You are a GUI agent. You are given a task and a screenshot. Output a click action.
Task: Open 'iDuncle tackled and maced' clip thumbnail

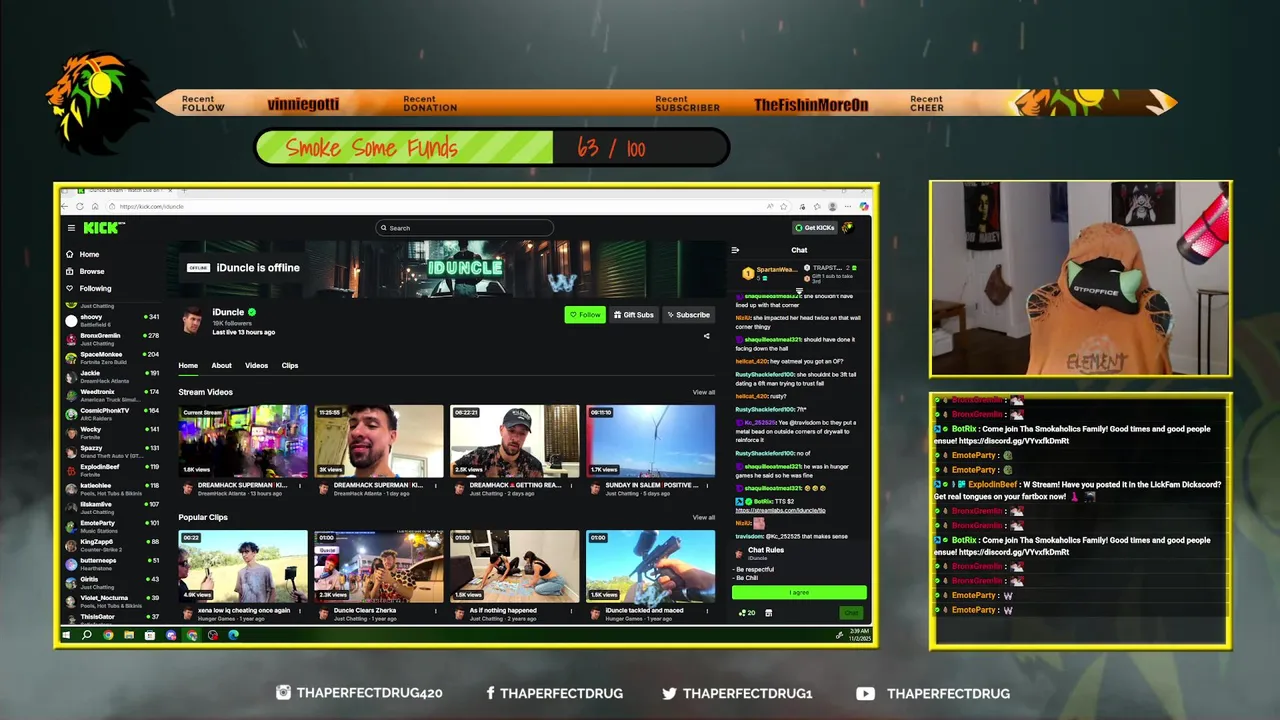[x=651, y=567]
